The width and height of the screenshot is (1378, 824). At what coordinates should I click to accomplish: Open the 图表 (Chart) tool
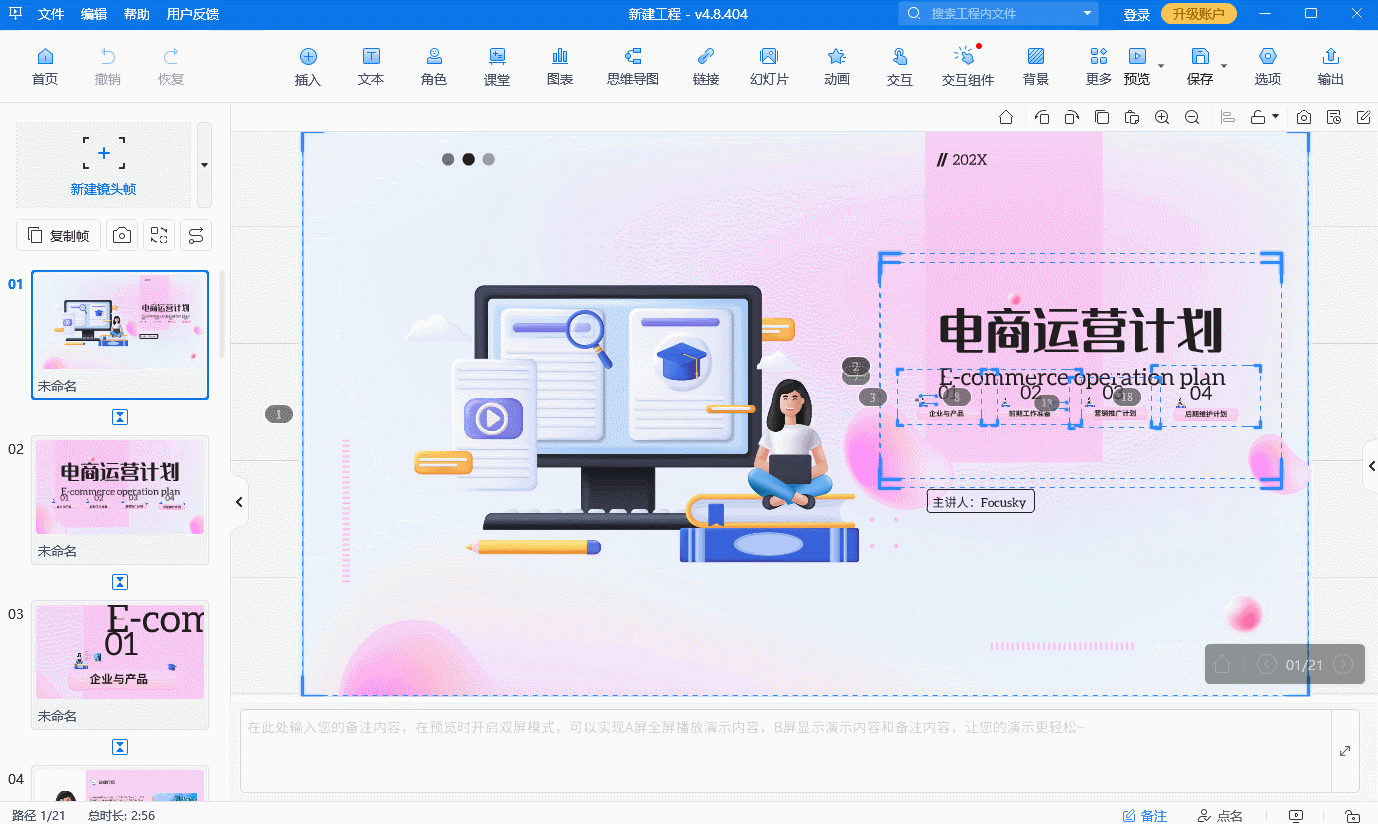[560, 66]
